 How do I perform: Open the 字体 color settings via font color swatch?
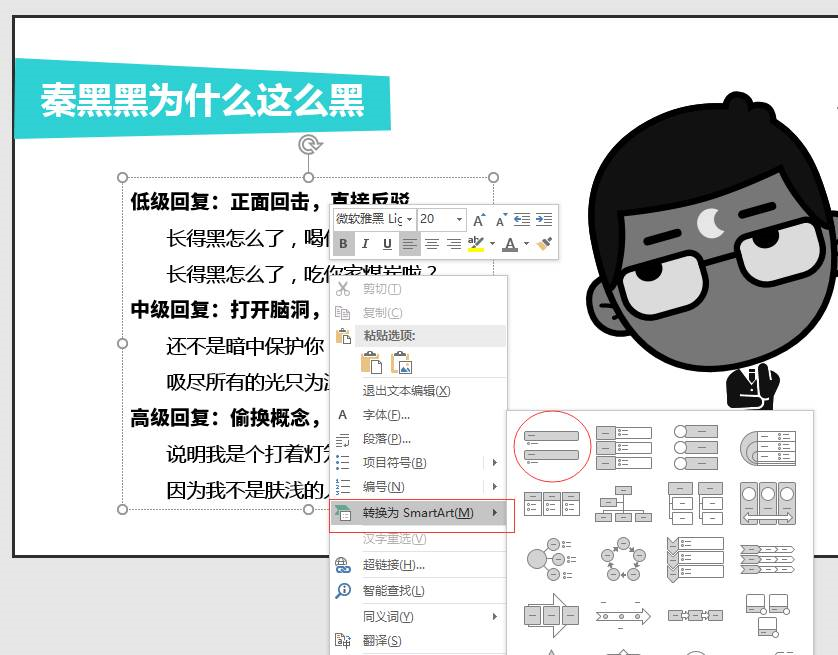(510, 243)
